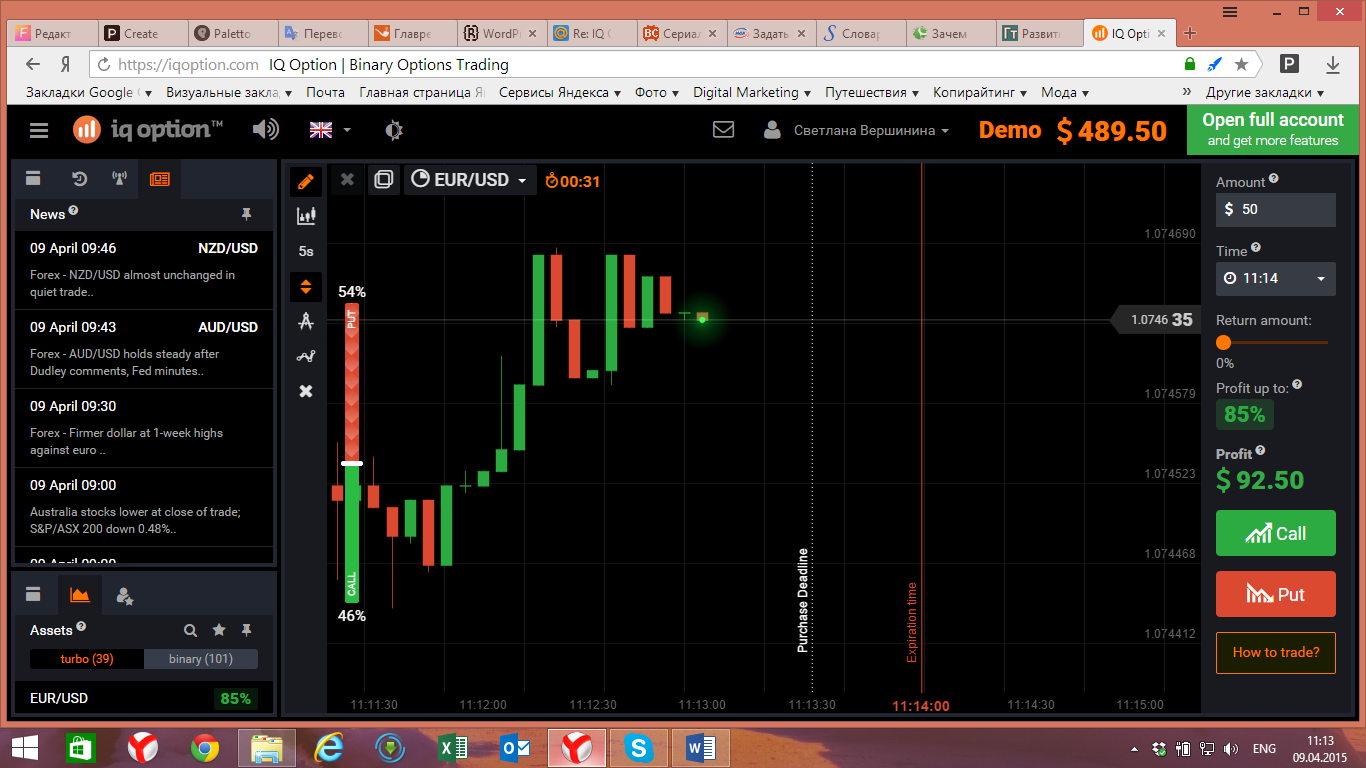Open How to trade? guide
Screen dimensions: 1366x768
[1276, 652]
